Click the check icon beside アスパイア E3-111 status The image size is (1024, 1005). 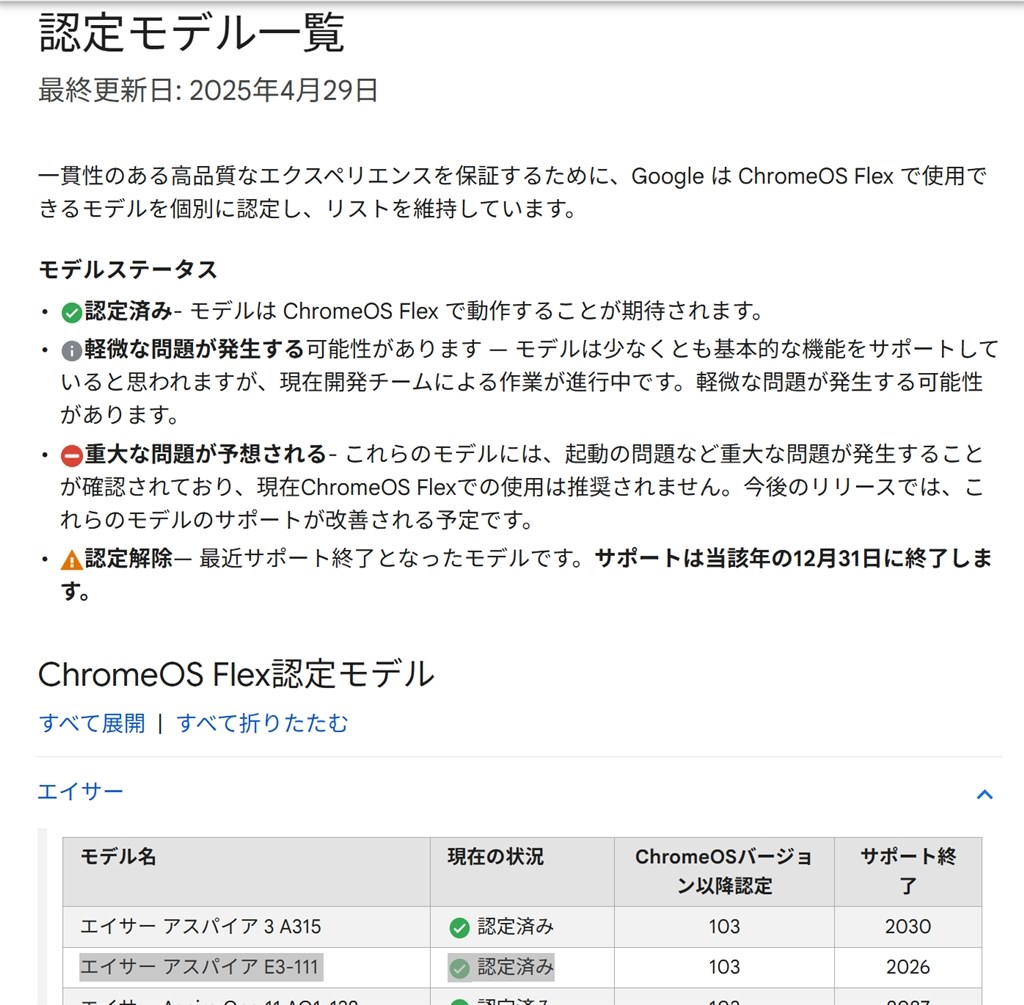[459, 966]
